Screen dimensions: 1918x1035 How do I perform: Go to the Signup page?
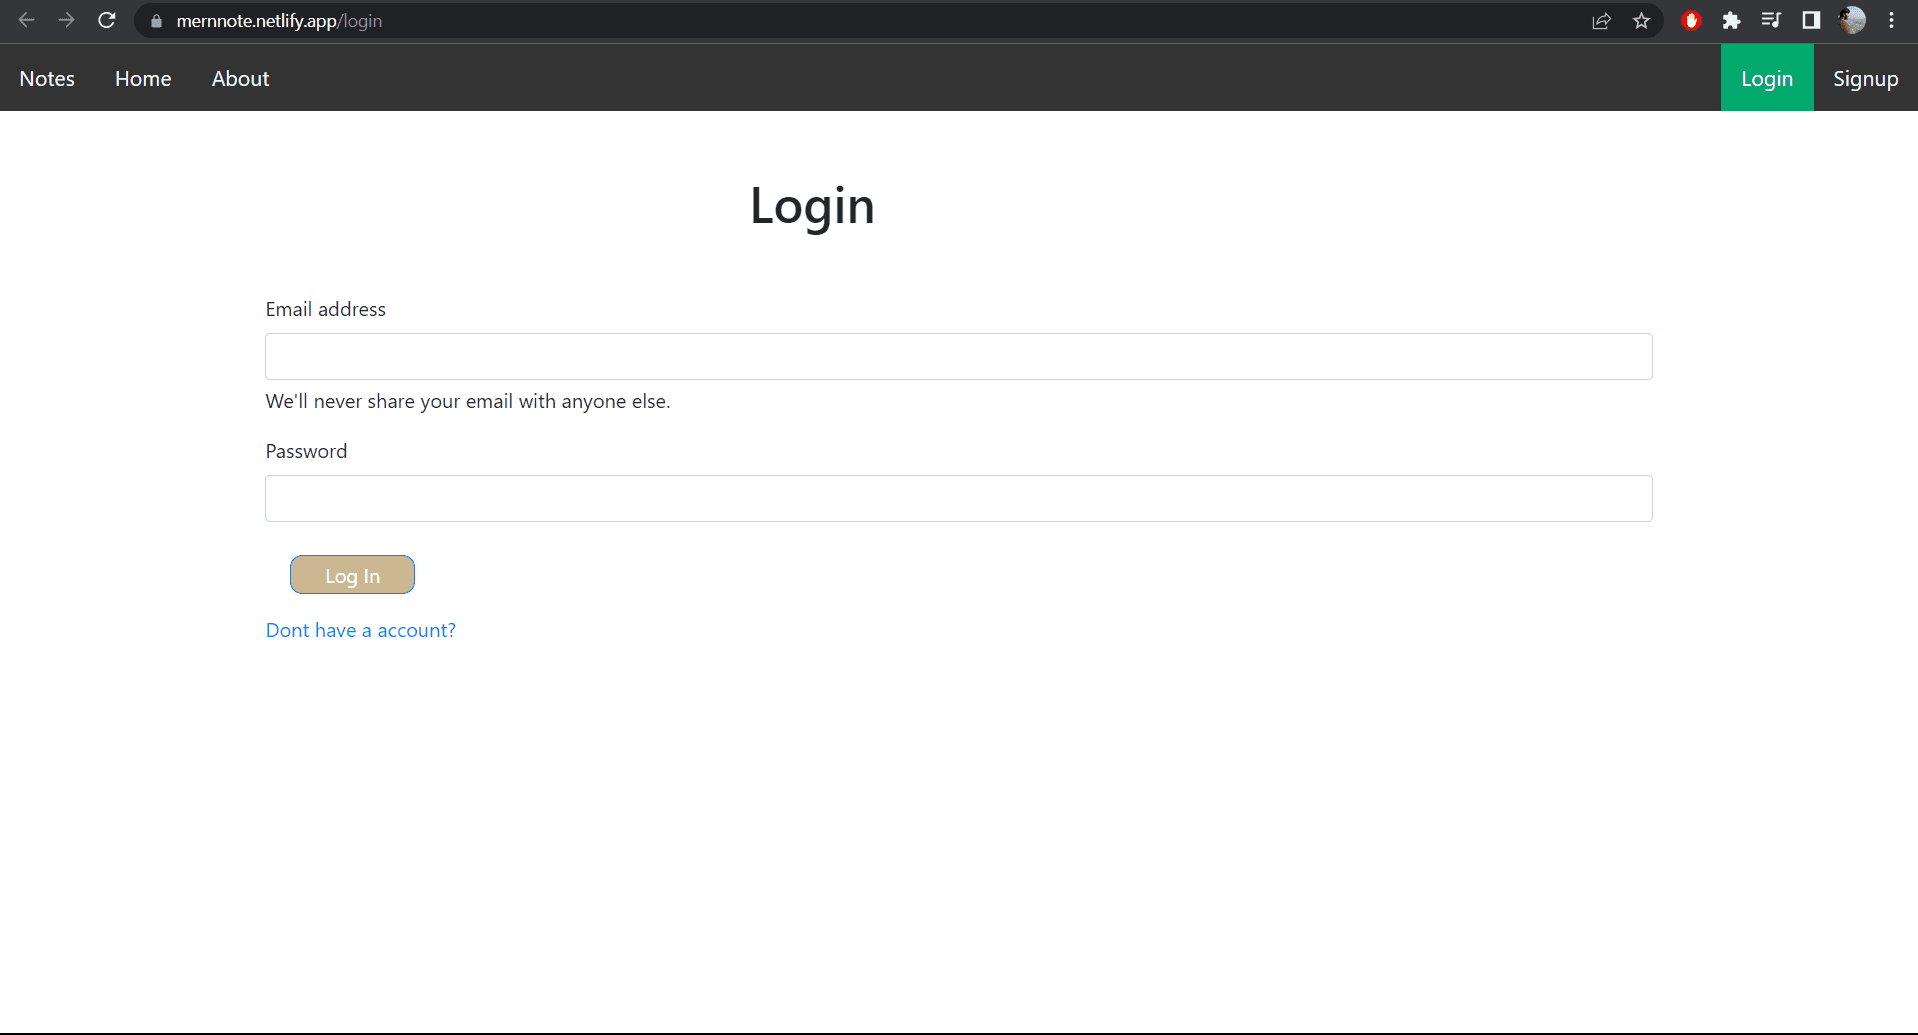click(1865, 79)
